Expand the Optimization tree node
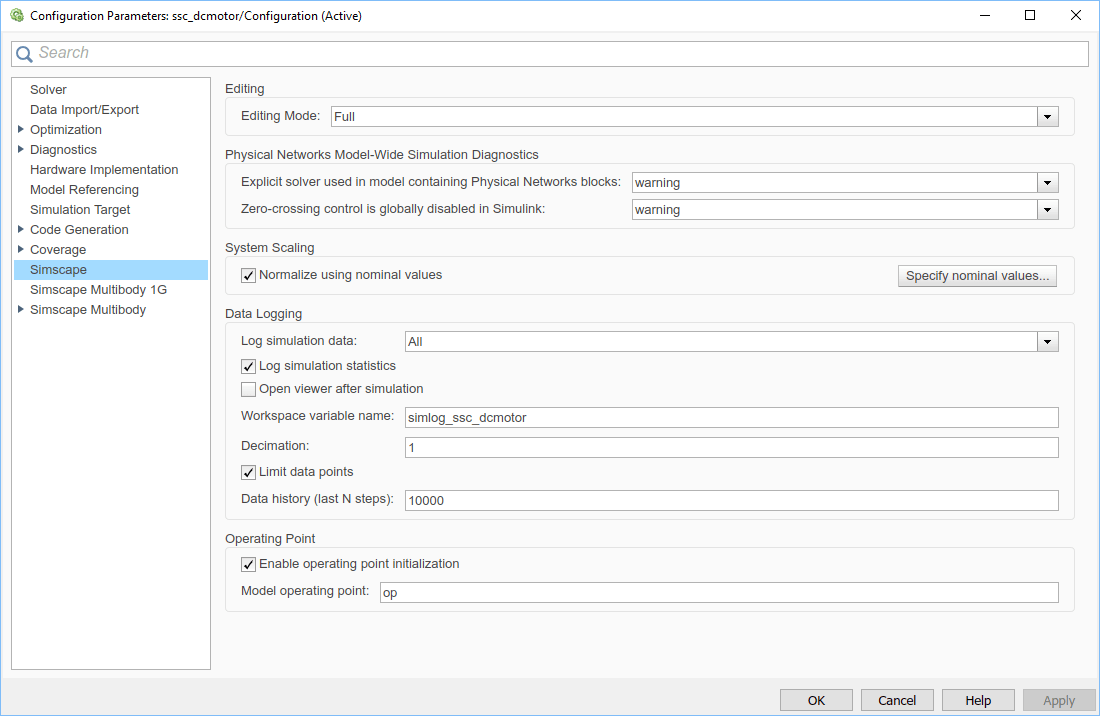 coord(21,130)
